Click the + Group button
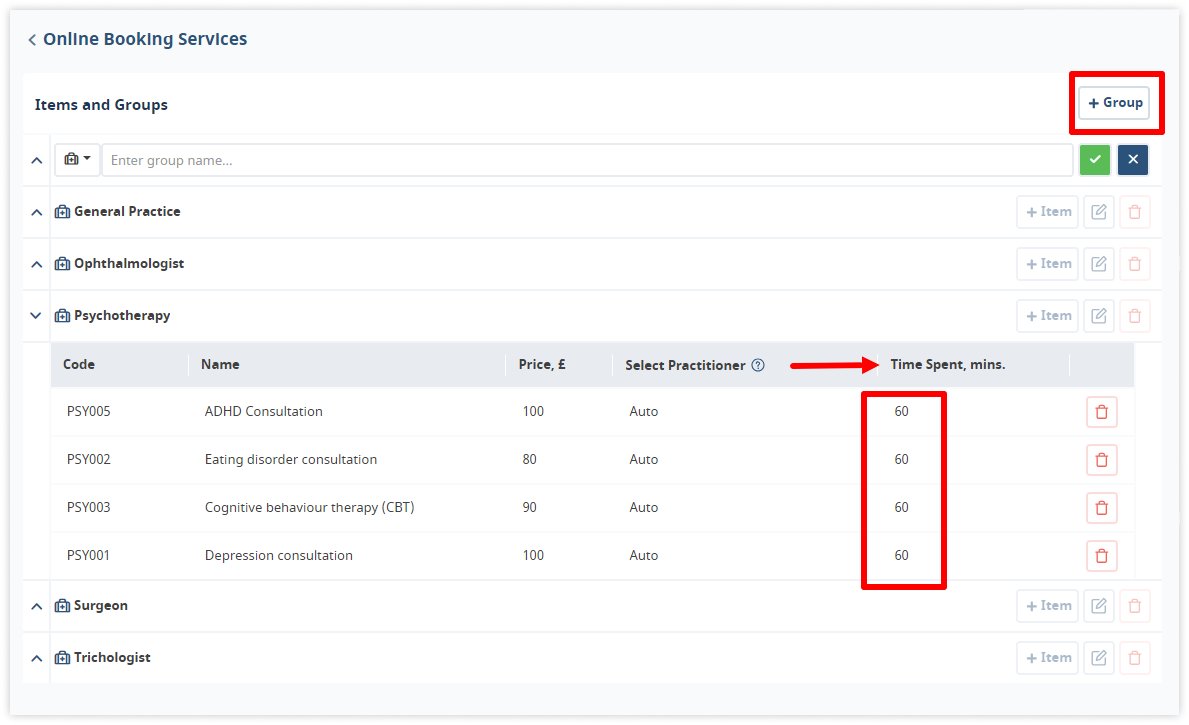 pyautogui.click(x=1115, y=102)
